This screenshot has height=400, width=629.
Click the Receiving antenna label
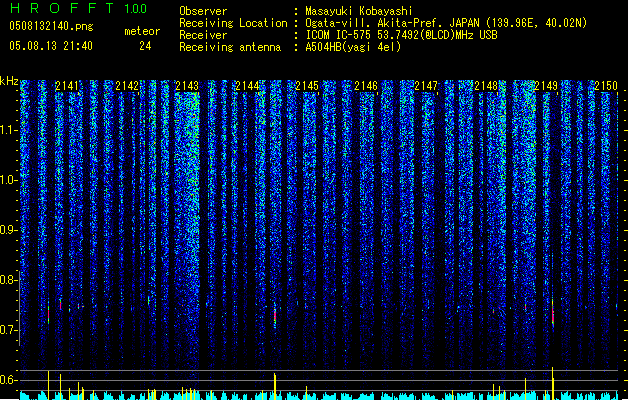(230, 47)
